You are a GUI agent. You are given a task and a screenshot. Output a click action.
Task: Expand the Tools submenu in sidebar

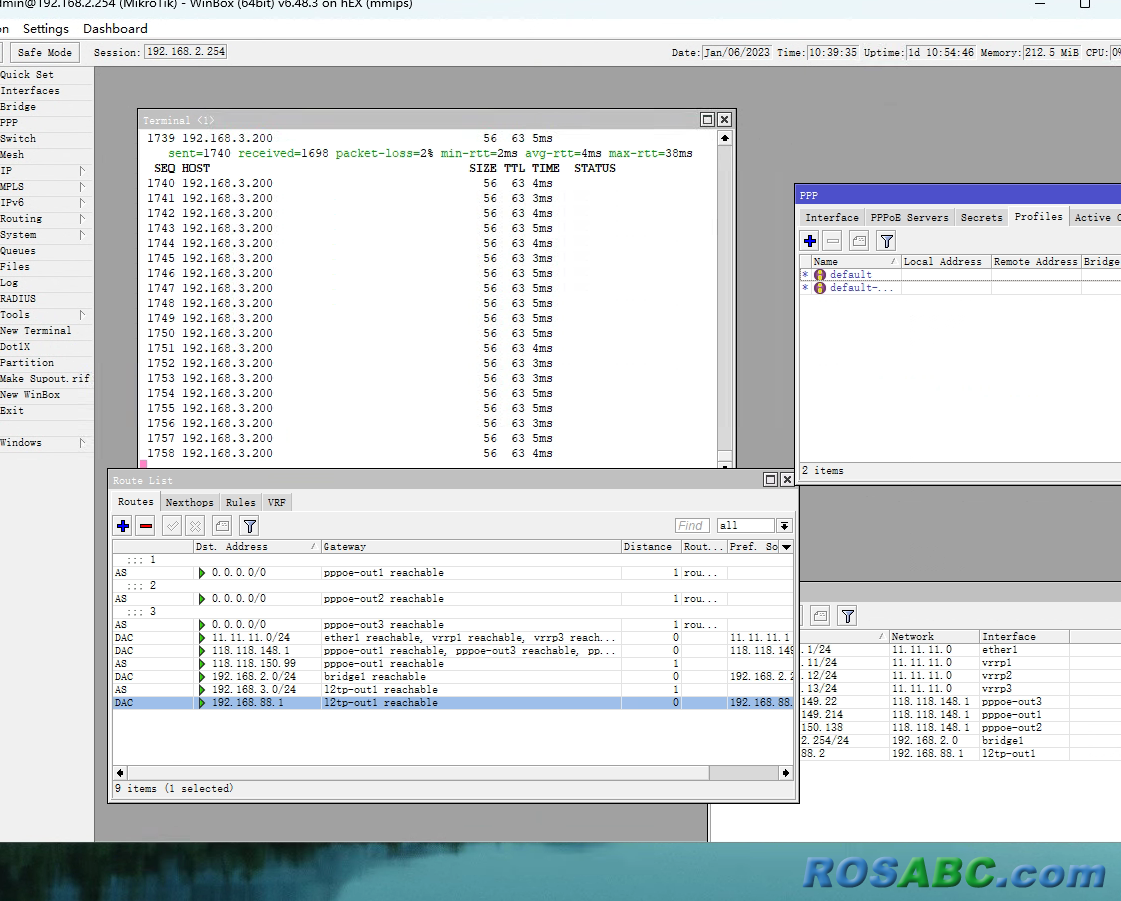tap(82, 315)
